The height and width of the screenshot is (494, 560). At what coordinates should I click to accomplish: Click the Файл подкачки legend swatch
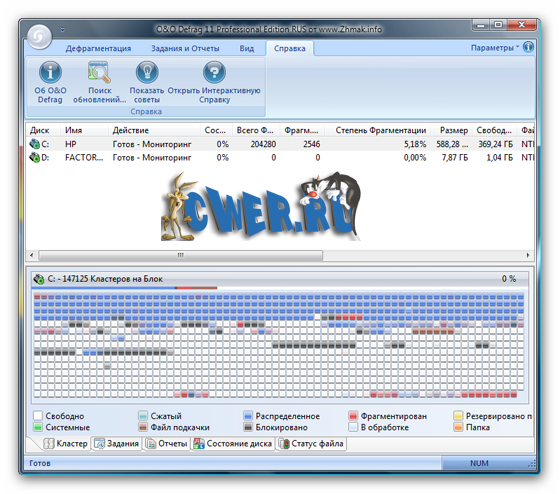click(143, 427)
